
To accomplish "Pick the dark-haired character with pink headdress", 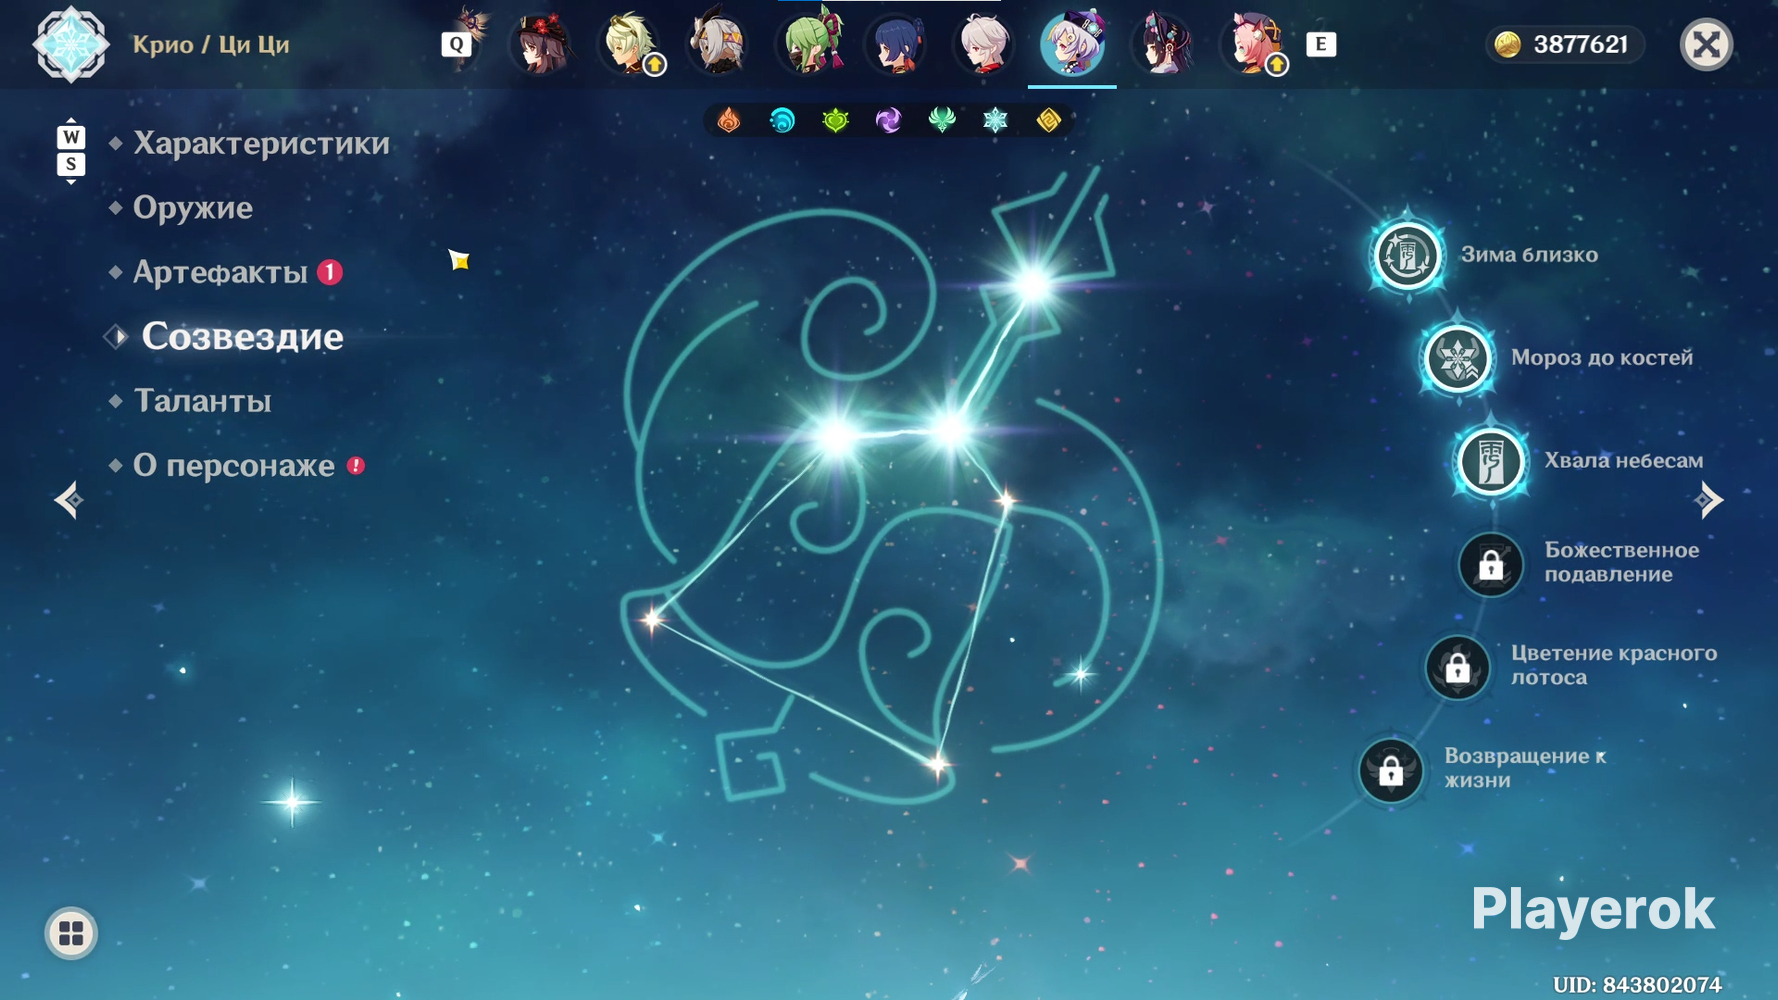I will click(1161, 44).
